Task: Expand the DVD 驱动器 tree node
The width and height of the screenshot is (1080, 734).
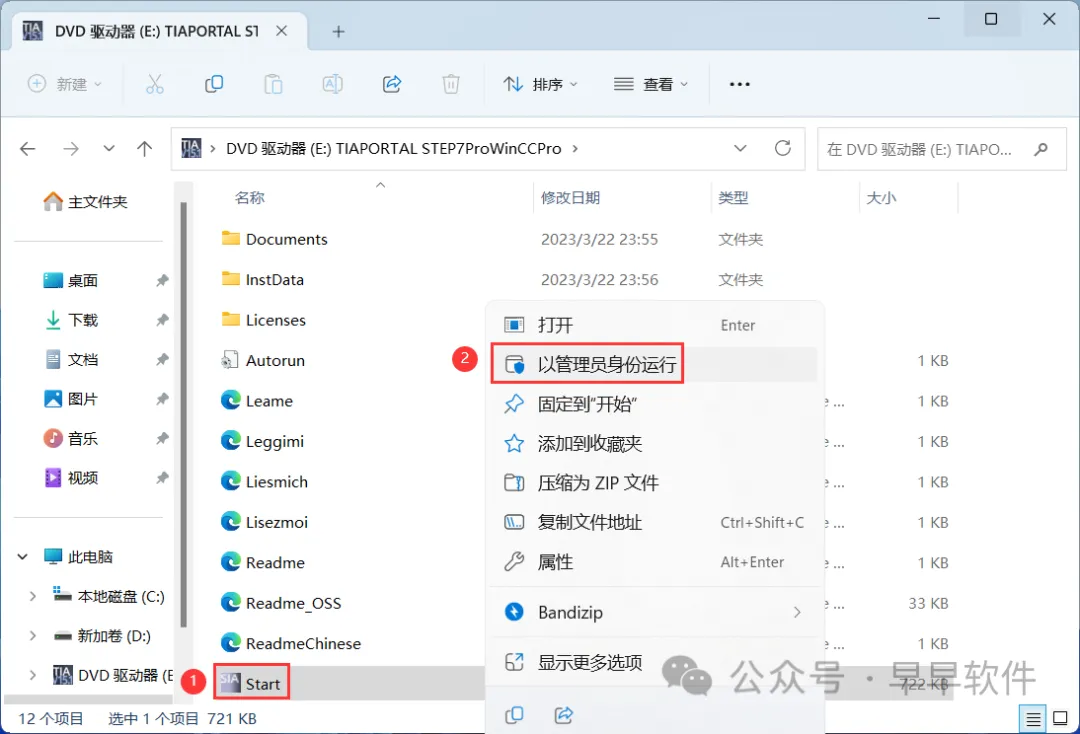Action: click(x=32, y=675)
